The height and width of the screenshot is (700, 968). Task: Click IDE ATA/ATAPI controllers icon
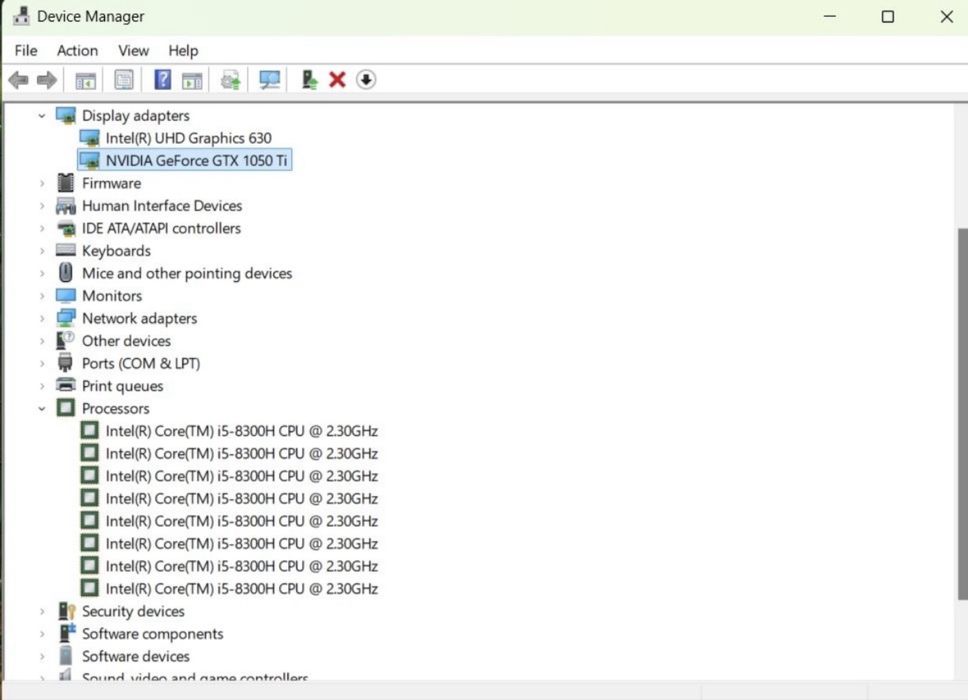65,228
